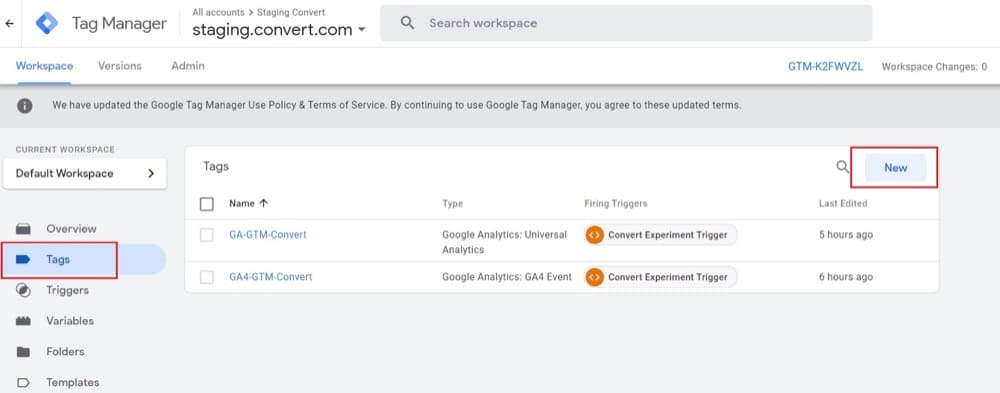Switch to the Versions tab
The image size is (1000, 393).
pyautogui.click(x=120, y=66)
